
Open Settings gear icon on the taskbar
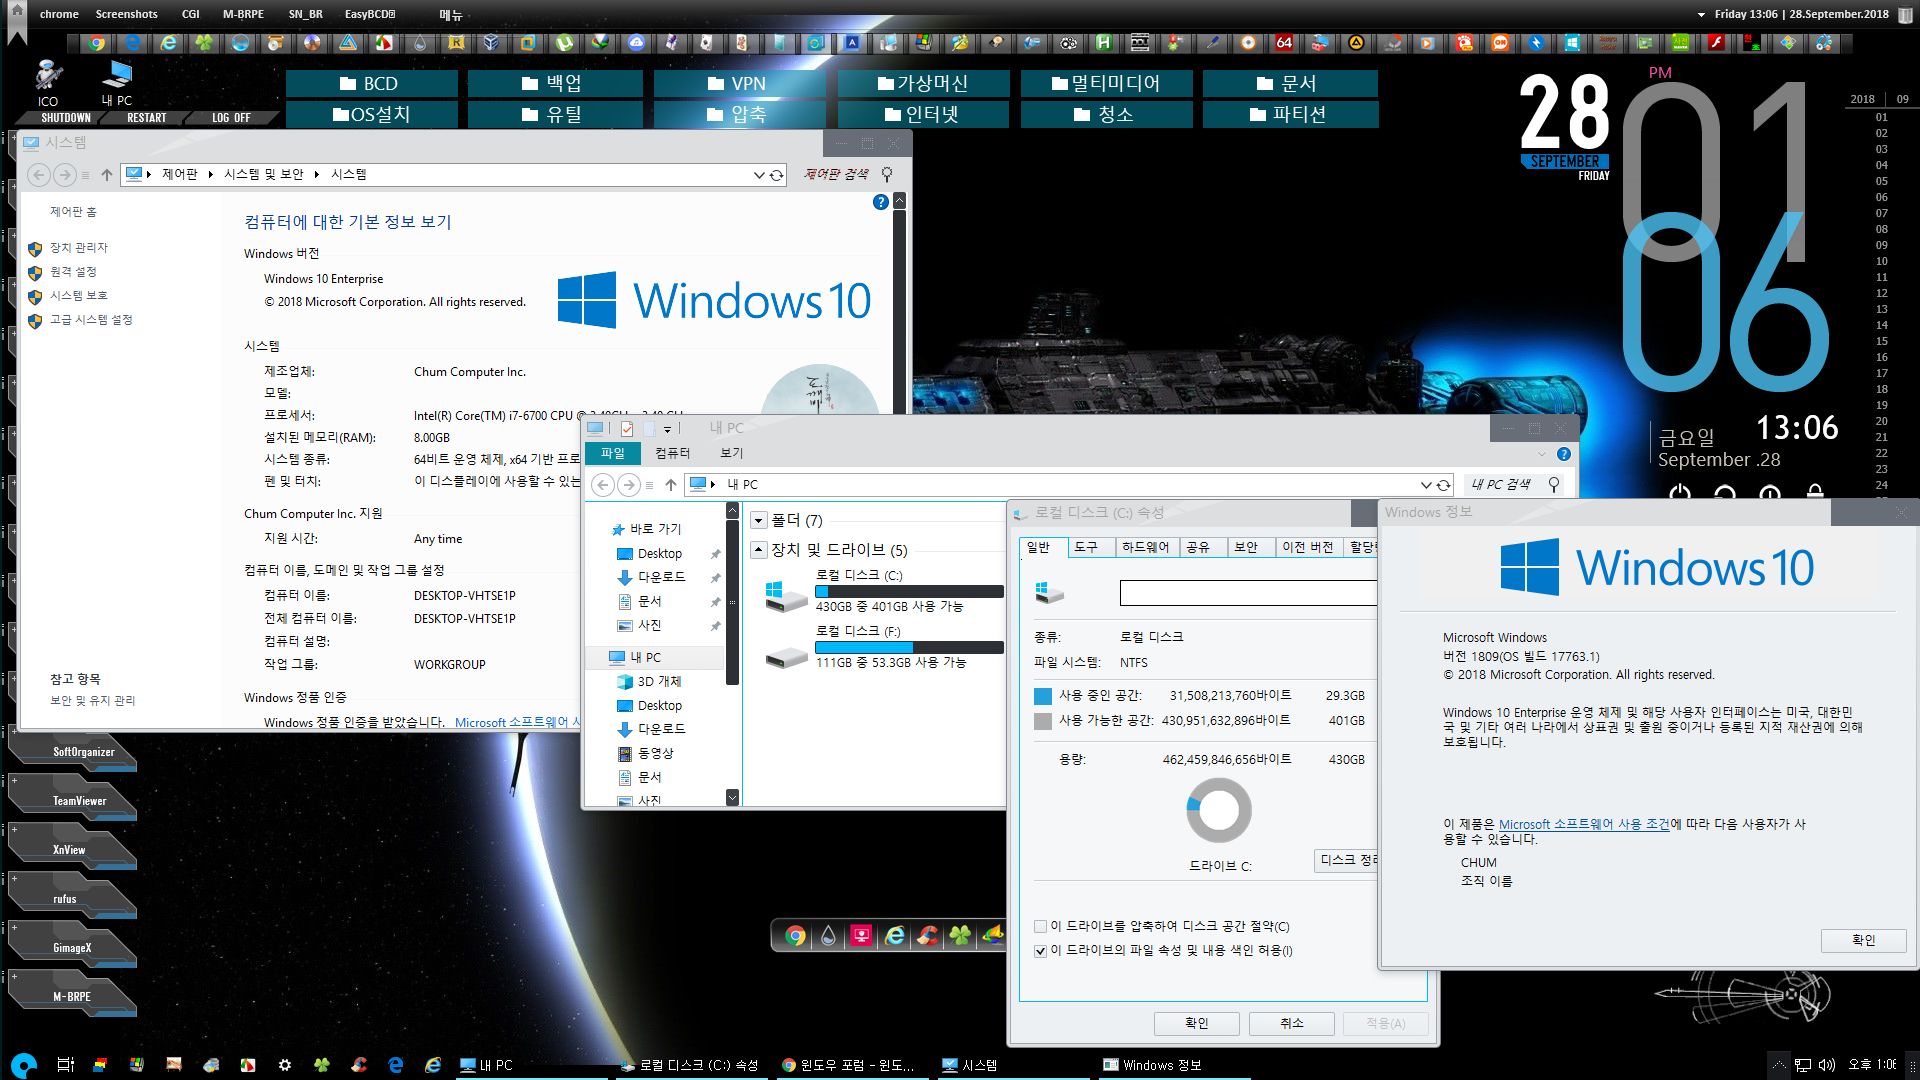pos(285,1065)
